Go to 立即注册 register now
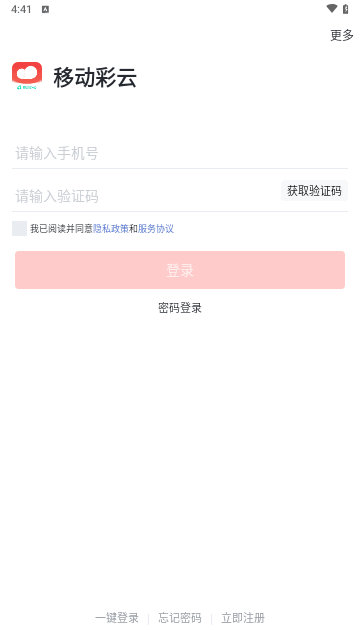Viewport: 360px width, 640px height. tap(243, 618)
